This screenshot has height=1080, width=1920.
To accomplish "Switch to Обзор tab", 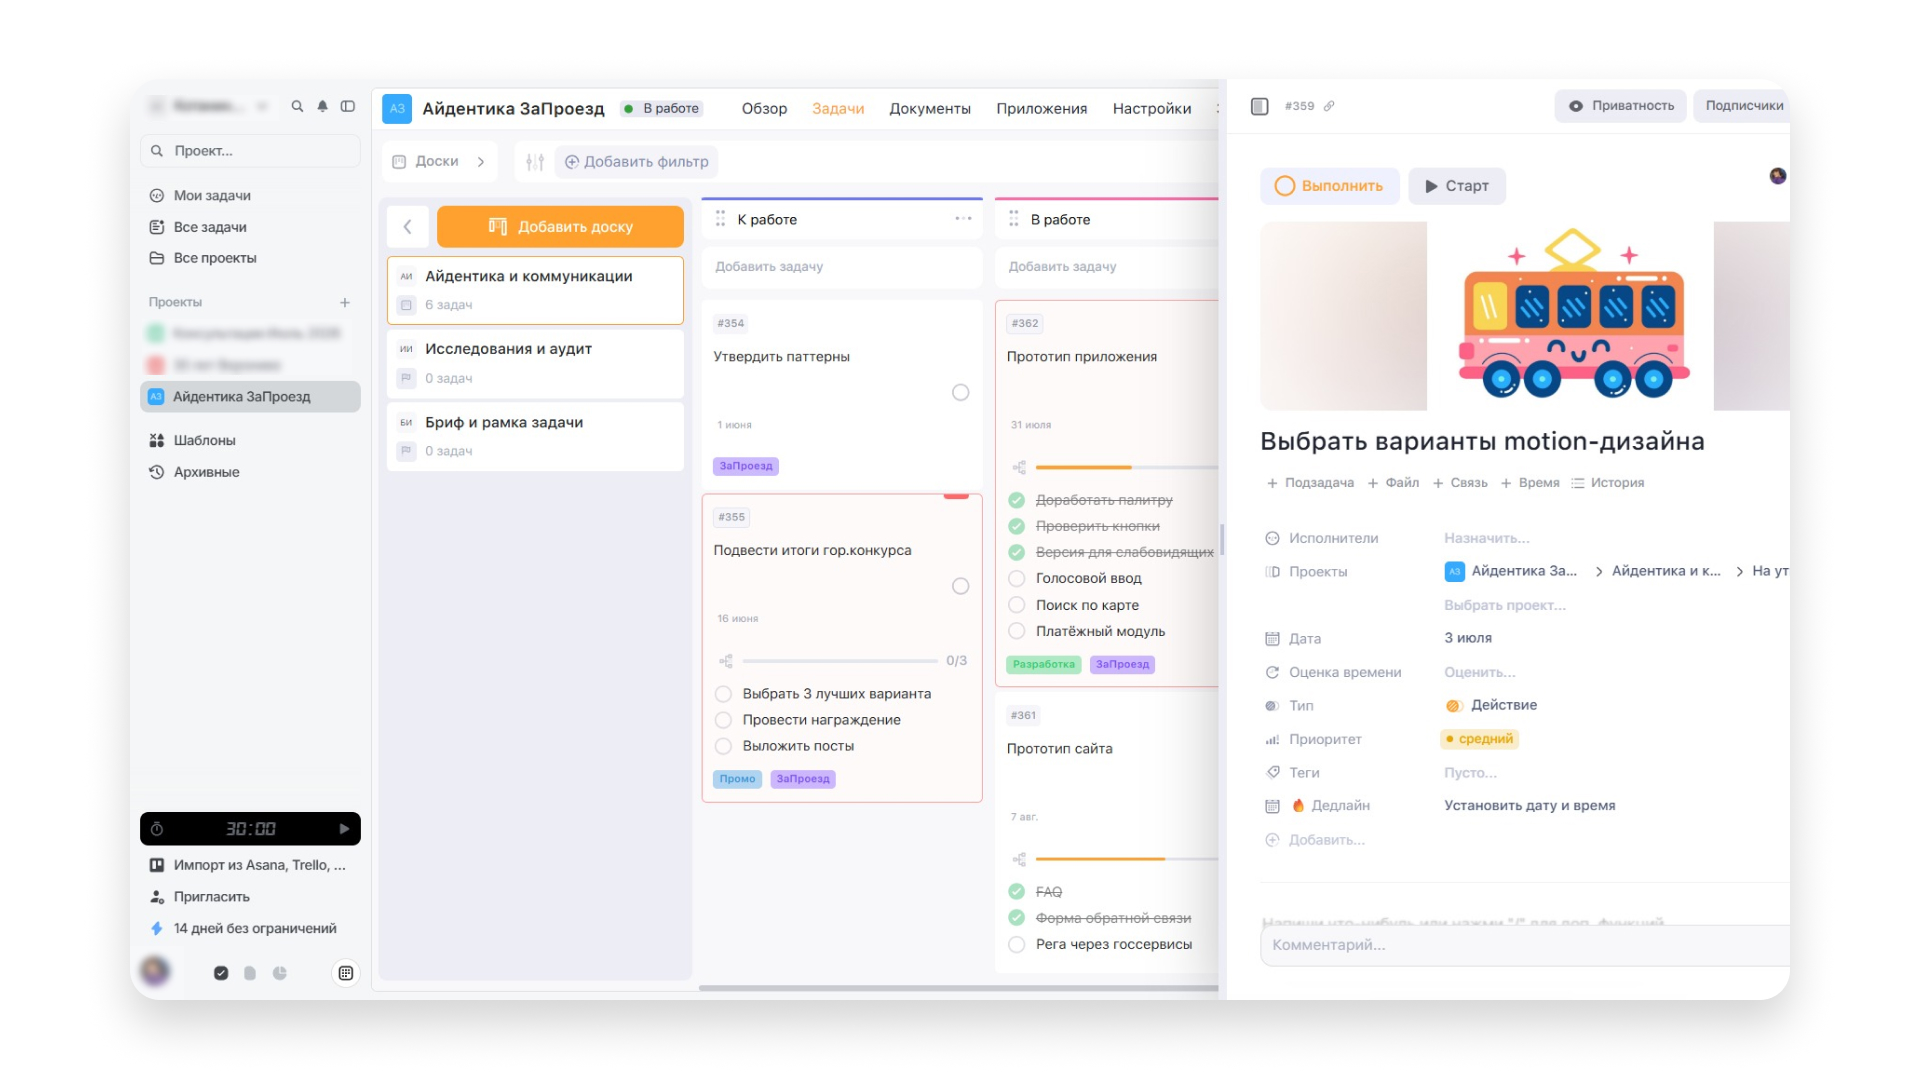I will [764, 108].
